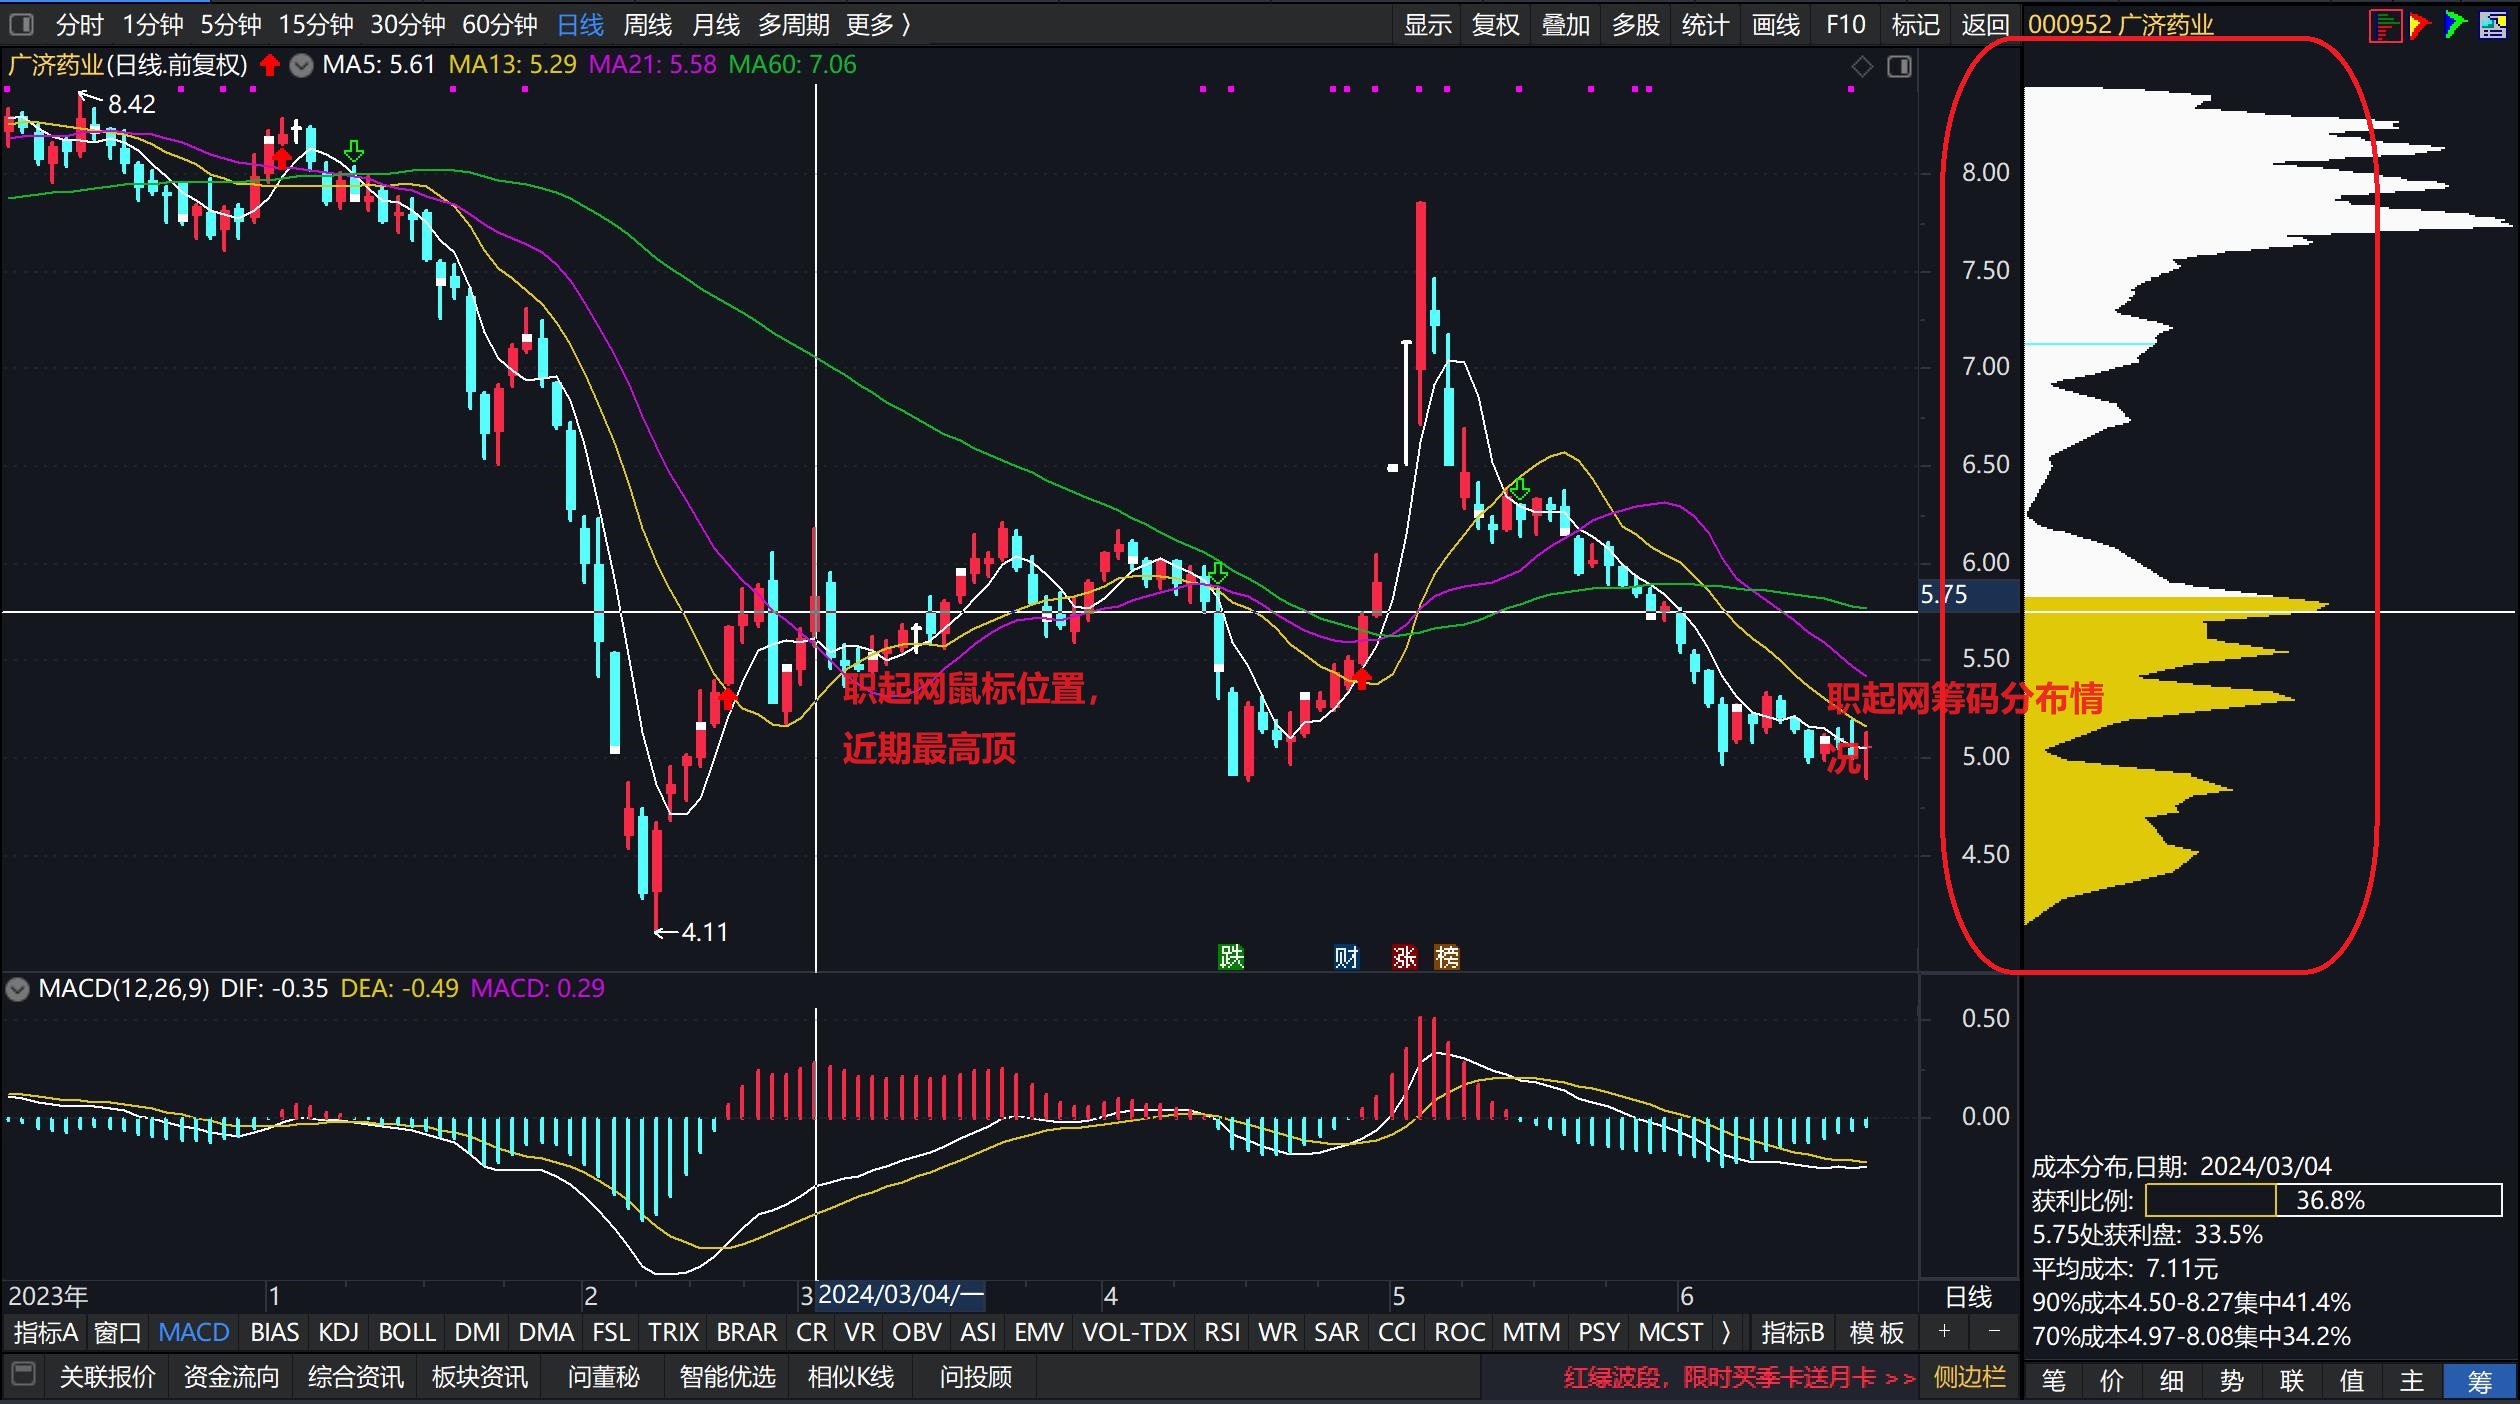Screen dimensions: 2520x1404
Task: Click the 获利比例 profit ratio bar
Action: click(x=2322, y=1200)
